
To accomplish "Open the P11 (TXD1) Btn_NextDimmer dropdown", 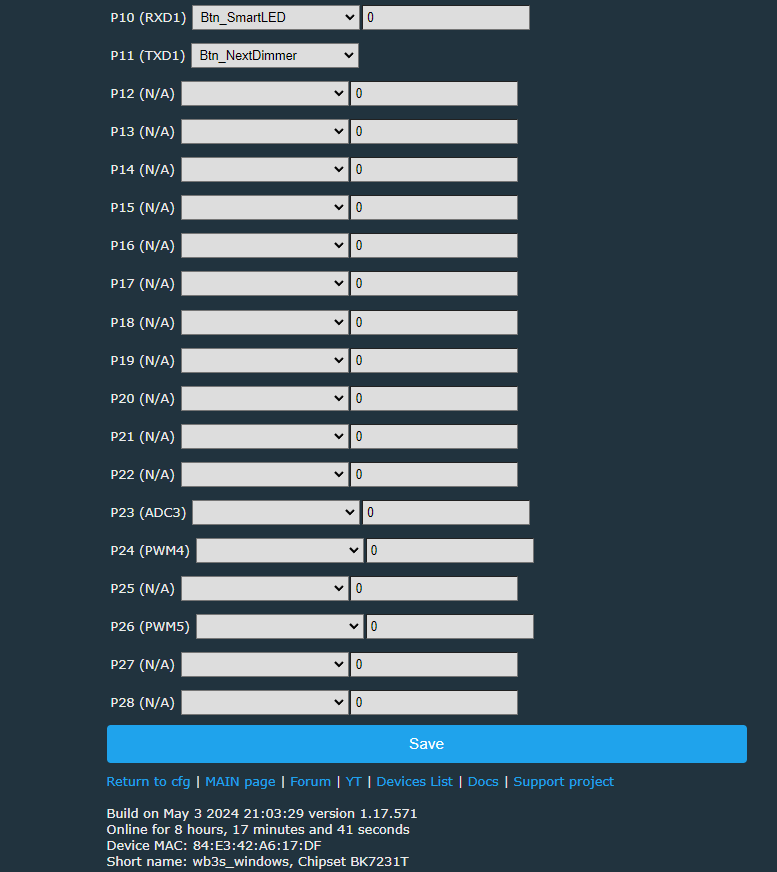I will click(275, 56).
